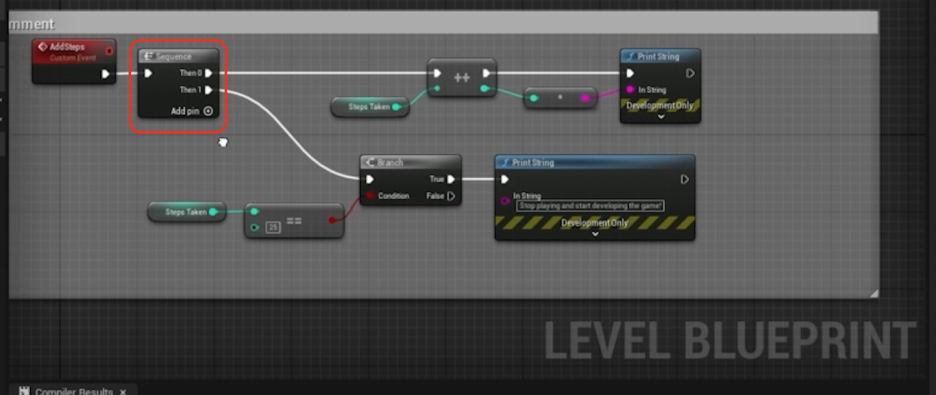
Task: Click the increment node execution input pin
Action: tap(438, 73)
